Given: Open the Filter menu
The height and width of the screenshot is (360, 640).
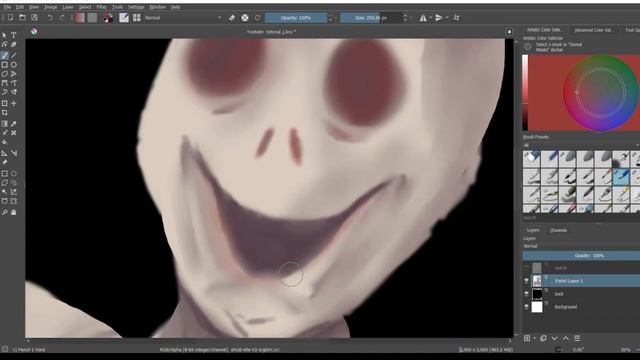Looking at the screenshot, I should 101,7.
